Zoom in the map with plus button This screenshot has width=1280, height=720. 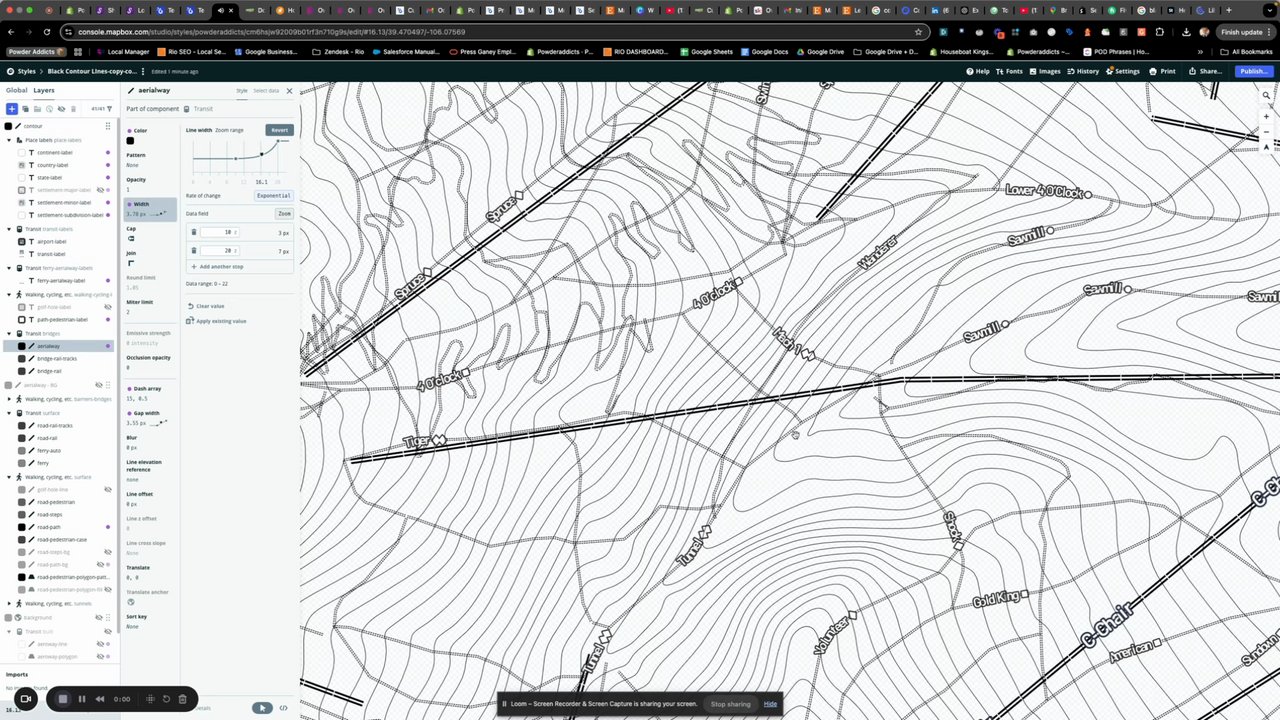1265,117
